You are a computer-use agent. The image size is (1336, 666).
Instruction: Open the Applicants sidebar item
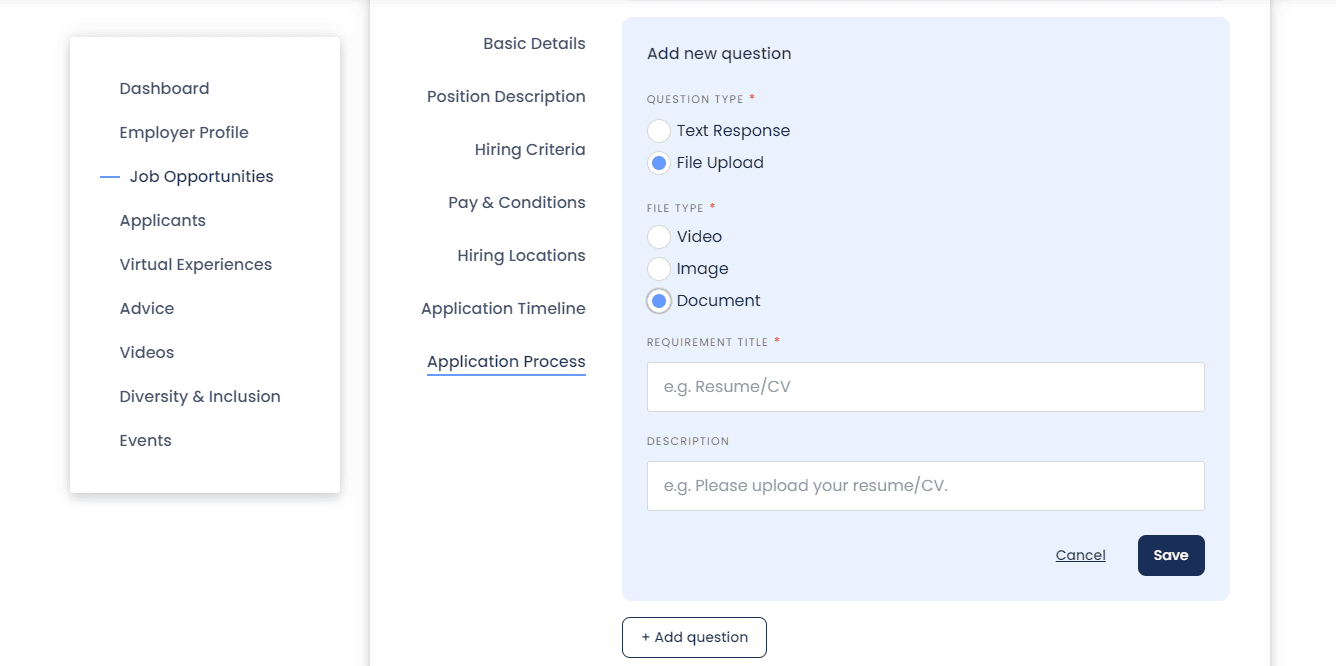pyautogui.click(x=162, y=221)
